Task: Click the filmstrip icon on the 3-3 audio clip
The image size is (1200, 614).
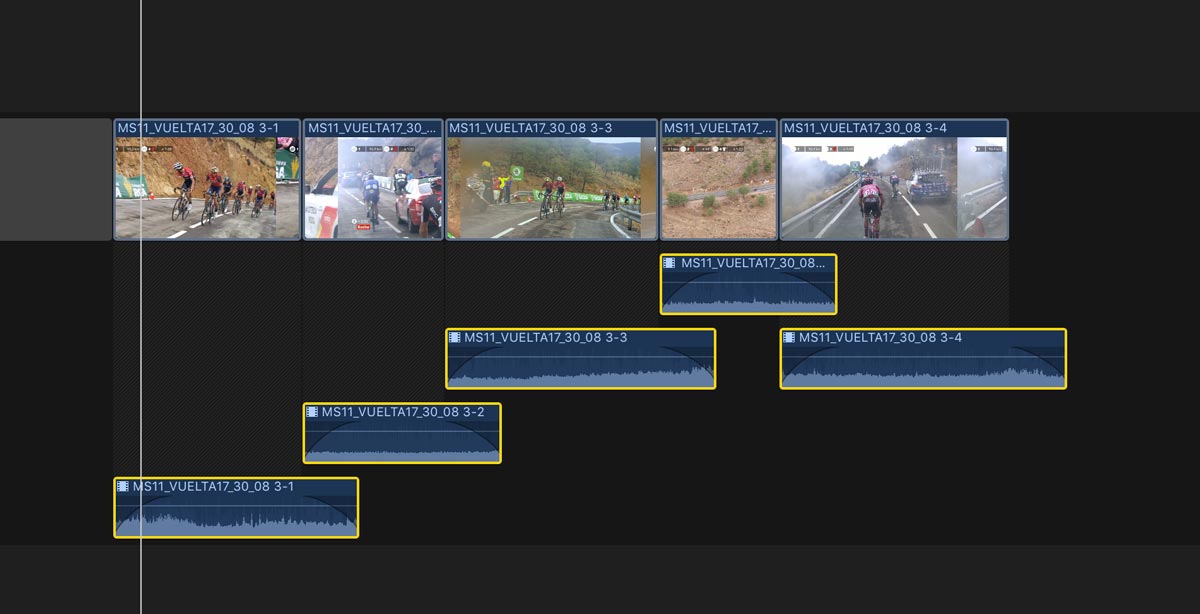Action: coord(455,338)
